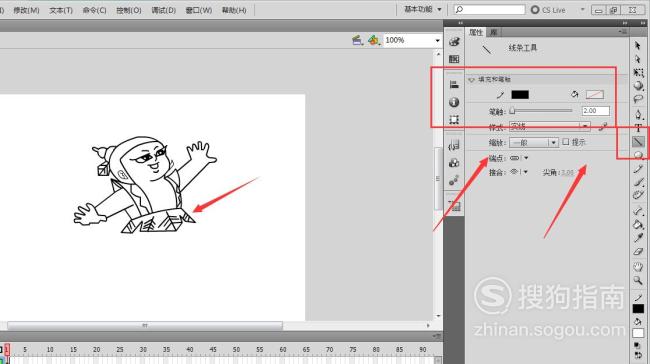
Task: Select the Pencil tool
Action: 638,168
